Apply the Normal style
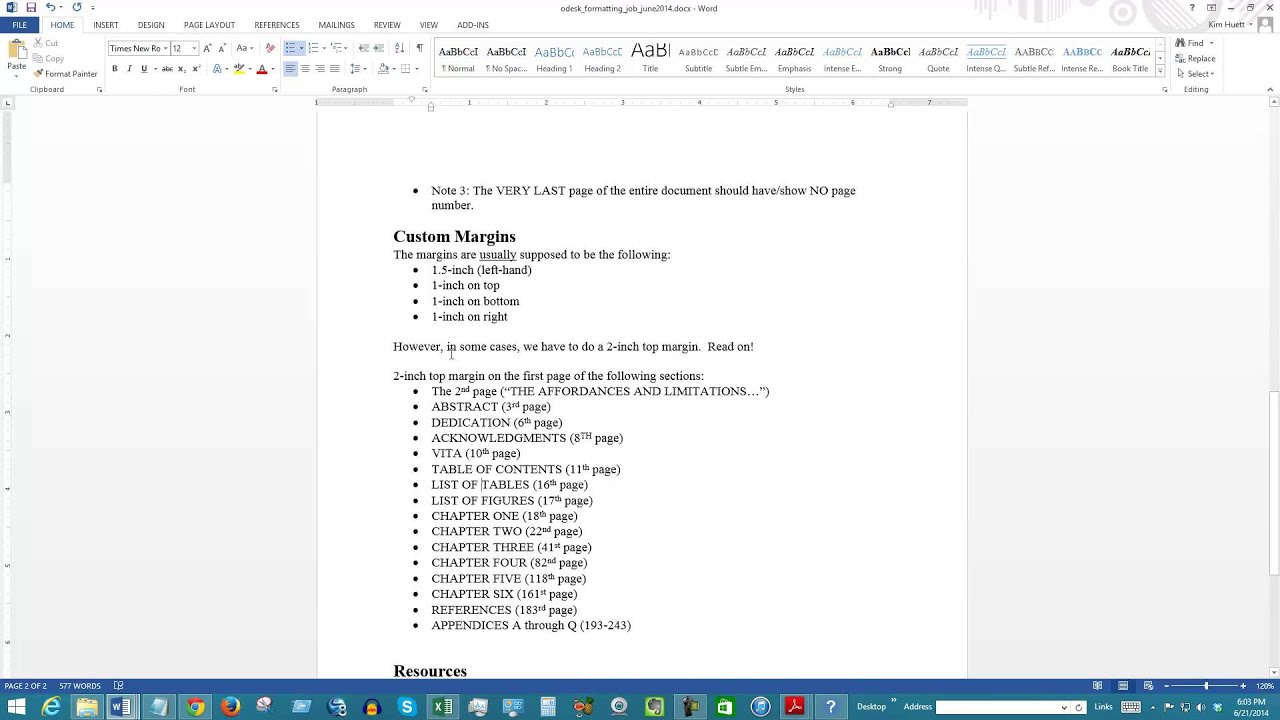The image size is (1280, 720). coord(458,59)
